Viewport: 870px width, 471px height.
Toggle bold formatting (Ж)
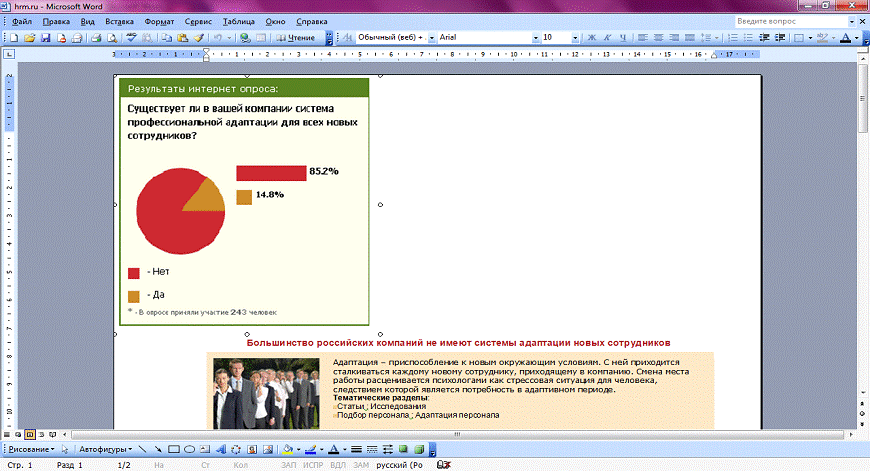click(x=591, y=37)
